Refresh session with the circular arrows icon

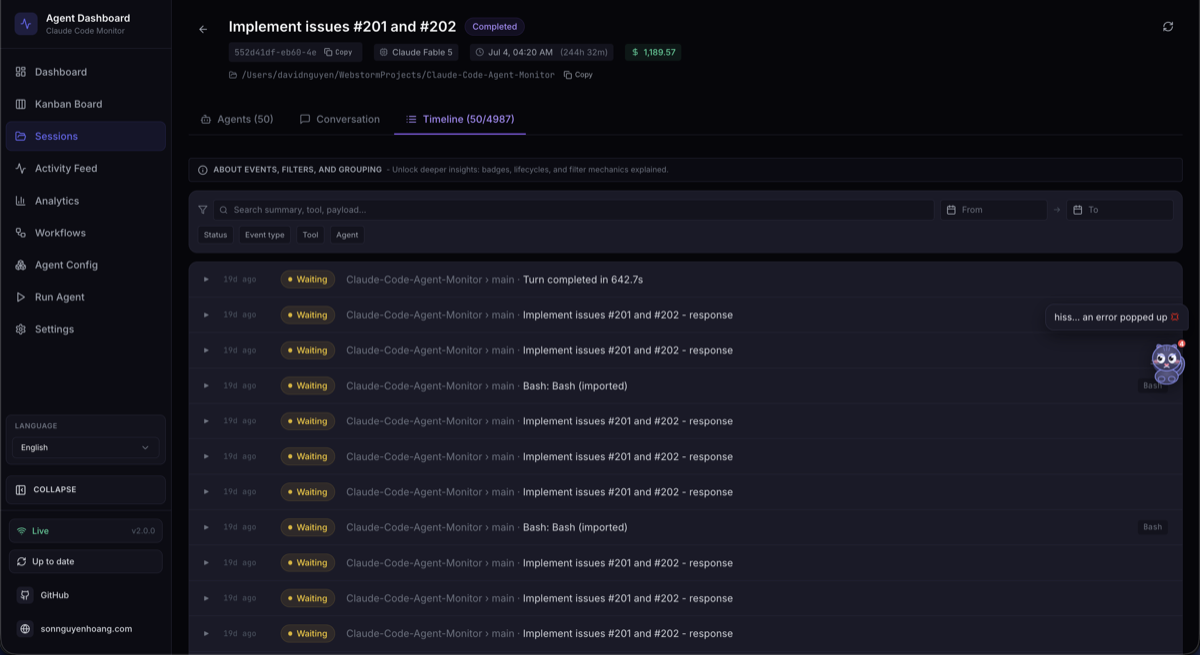1168,27
